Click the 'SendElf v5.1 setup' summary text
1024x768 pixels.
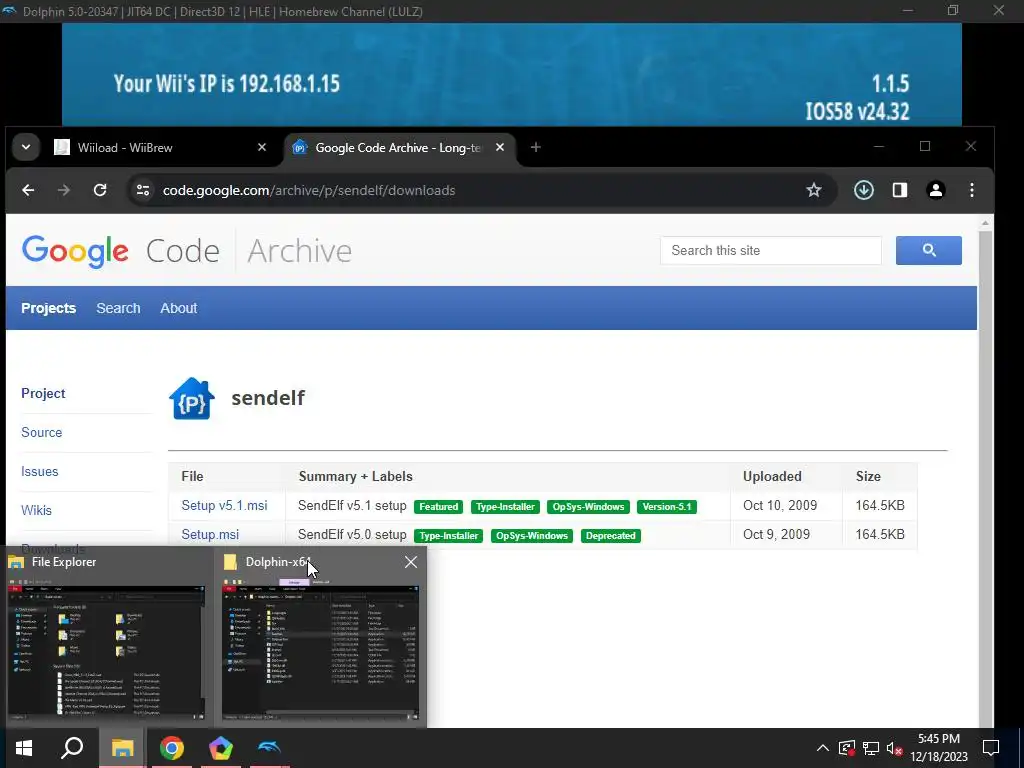pyautogui.click(x=352, y=505)
